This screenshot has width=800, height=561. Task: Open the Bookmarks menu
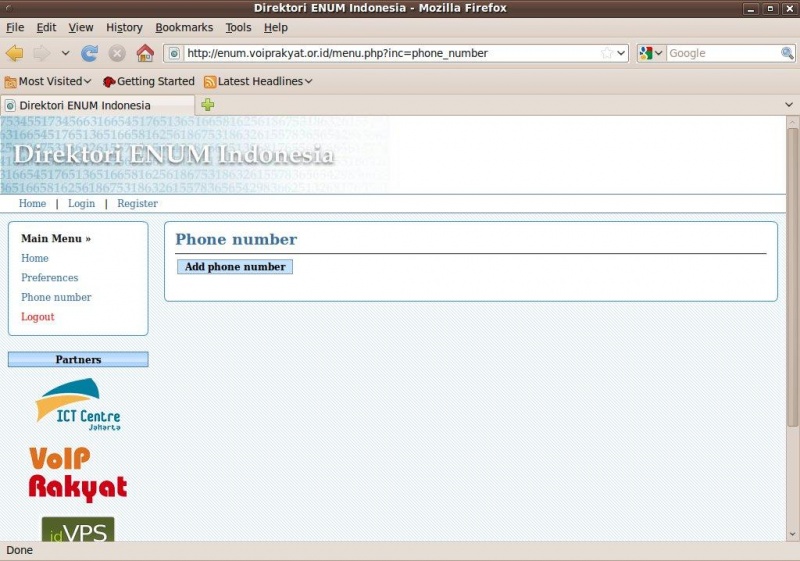[184, 28]
